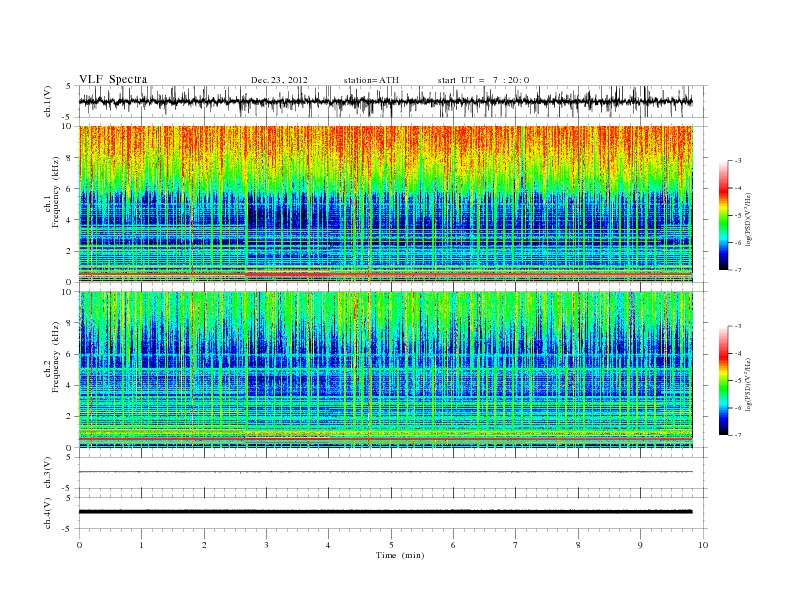
Task: Click the ch.1 spectrogram panel
Action: pyautogui.click(x=385, y=203)
